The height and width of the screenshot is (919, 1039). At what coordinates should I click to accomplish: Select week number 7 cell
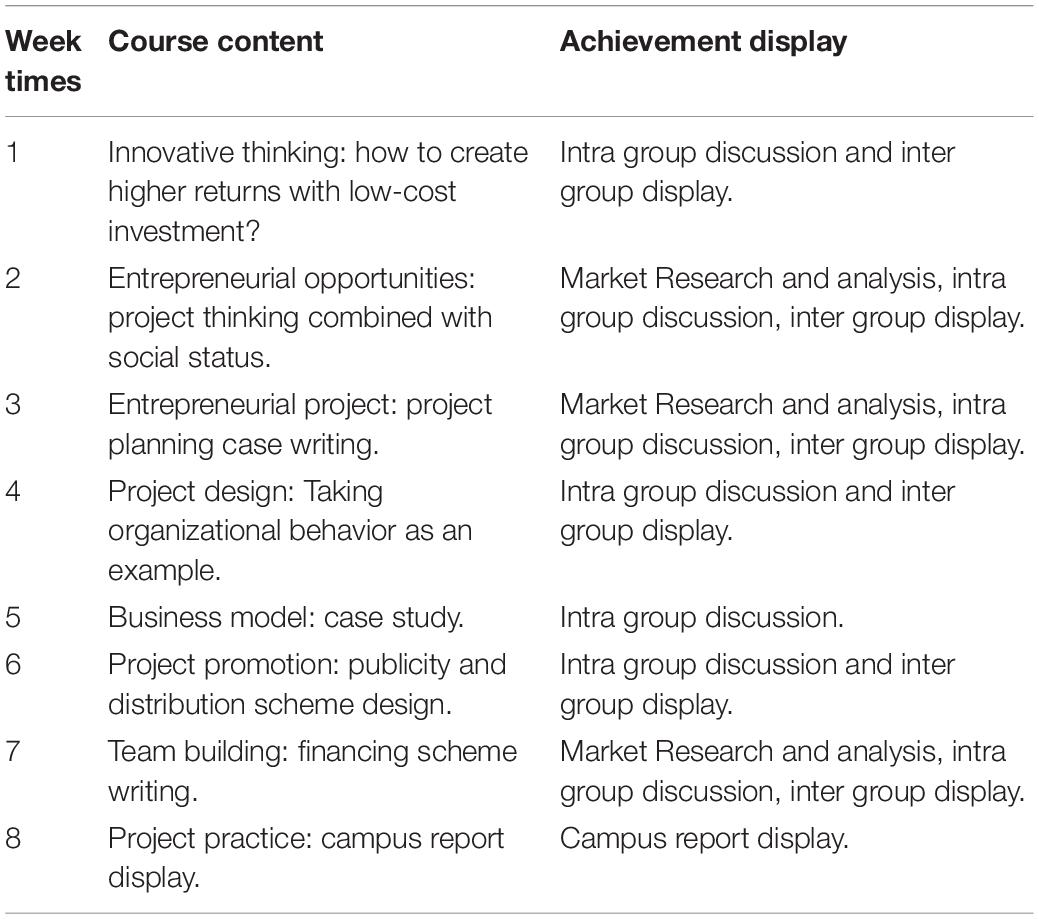tap(13, 751)
